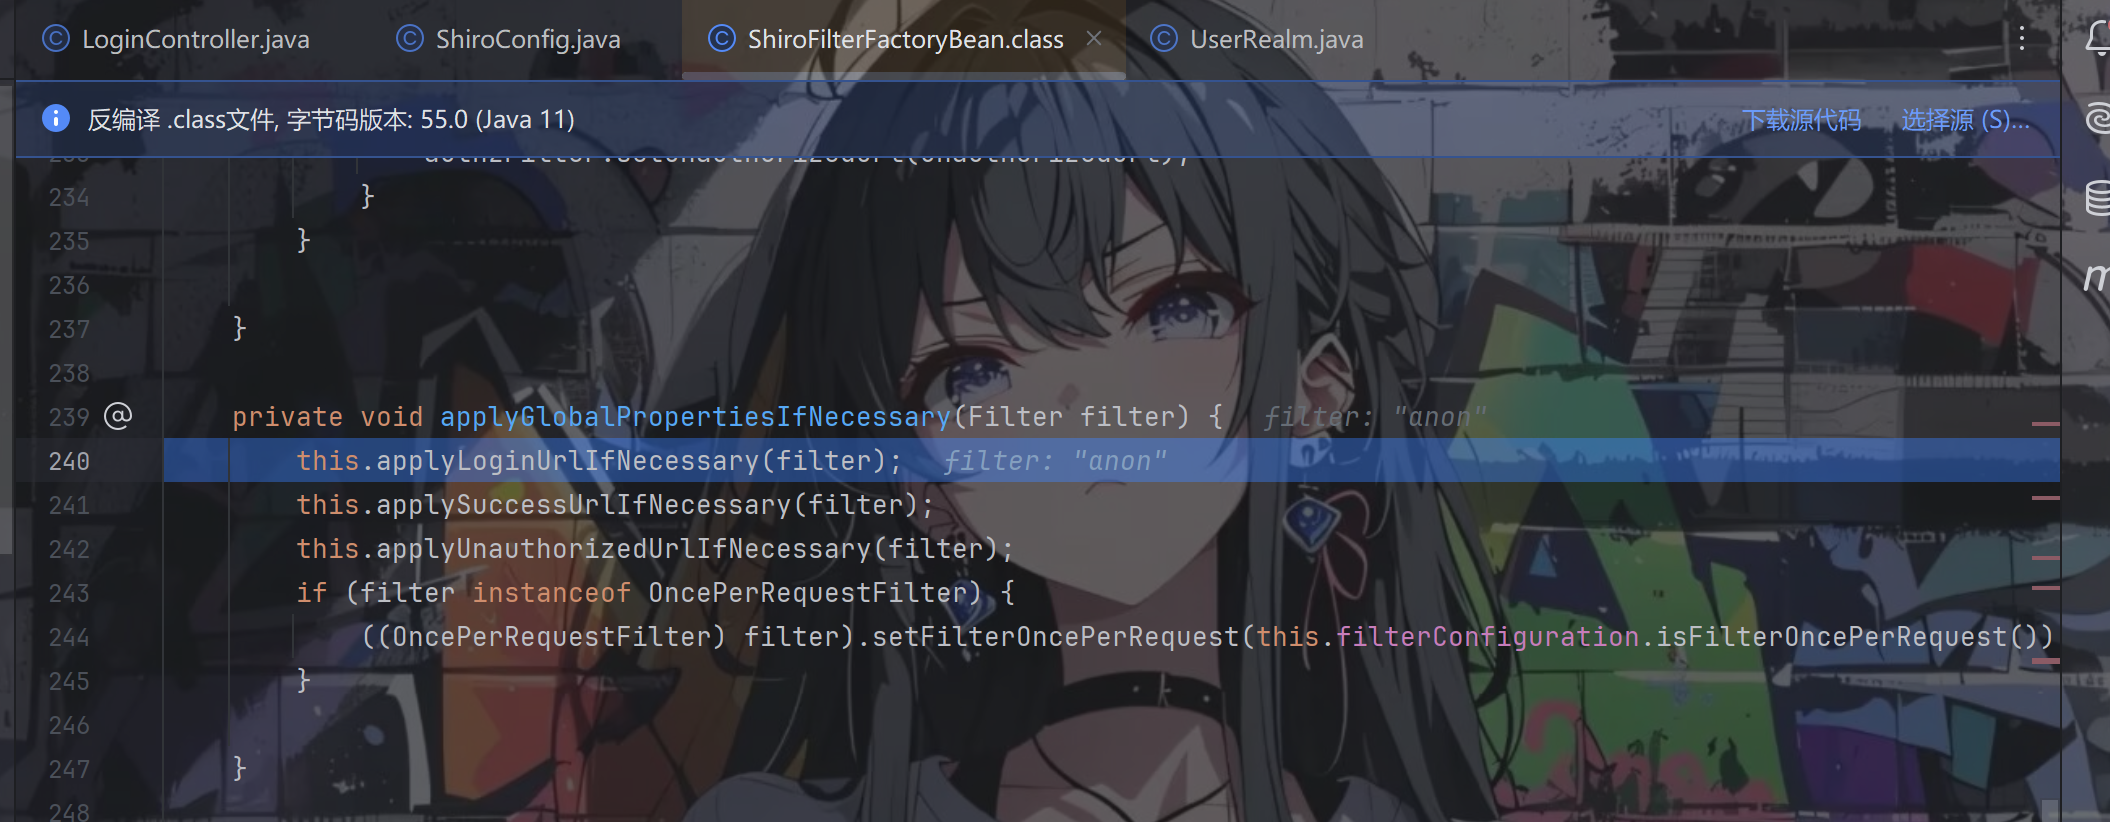Click the ShiroFilterFactoryBean.class class icon

coord(721,39)
